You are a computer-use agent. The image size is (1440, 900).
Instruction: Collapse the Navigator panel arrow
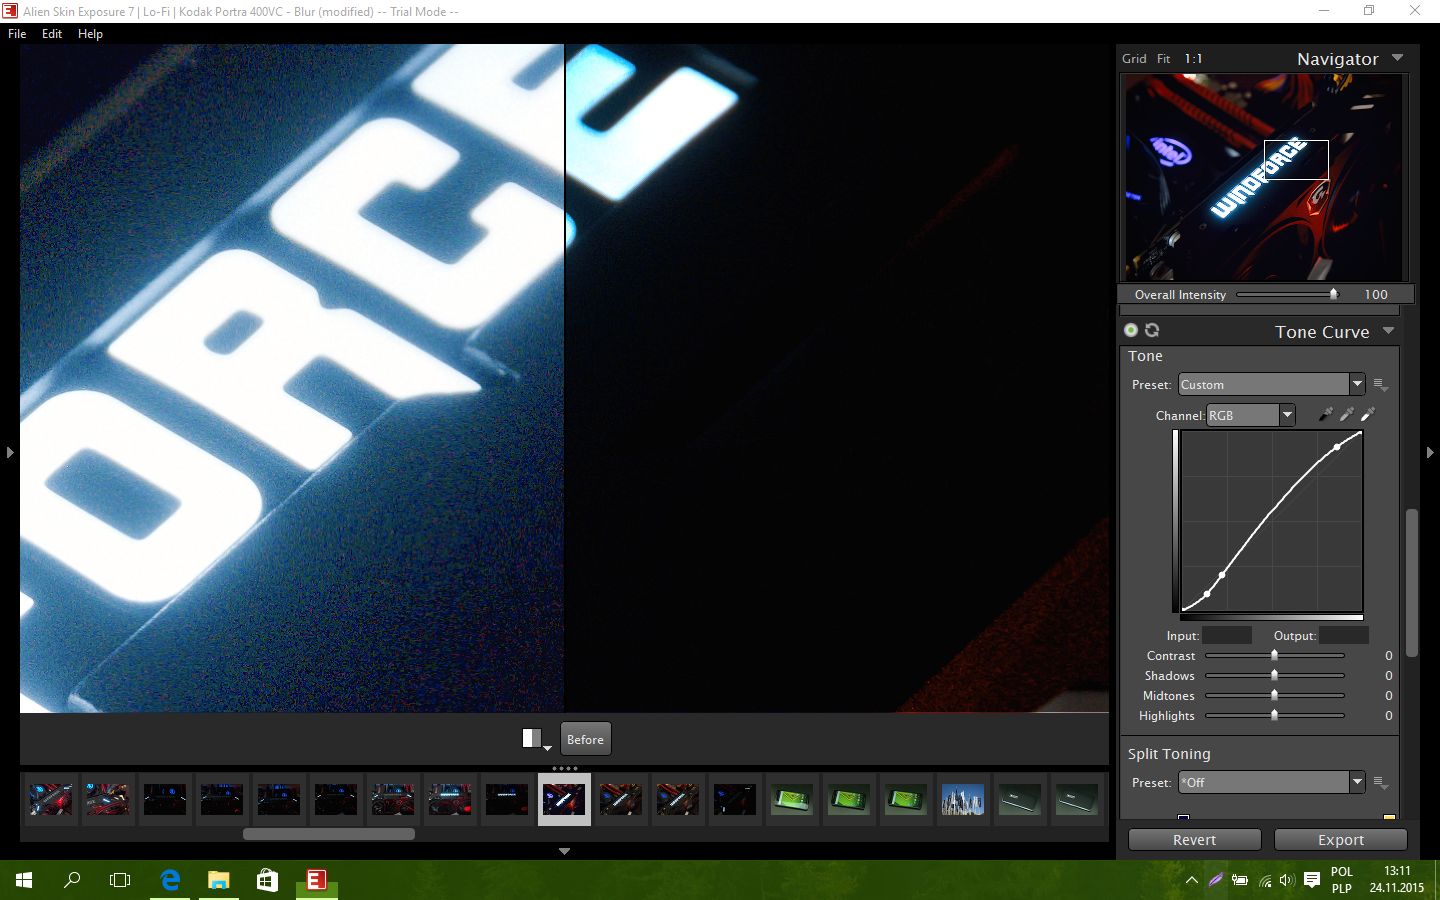(1398, 58)
